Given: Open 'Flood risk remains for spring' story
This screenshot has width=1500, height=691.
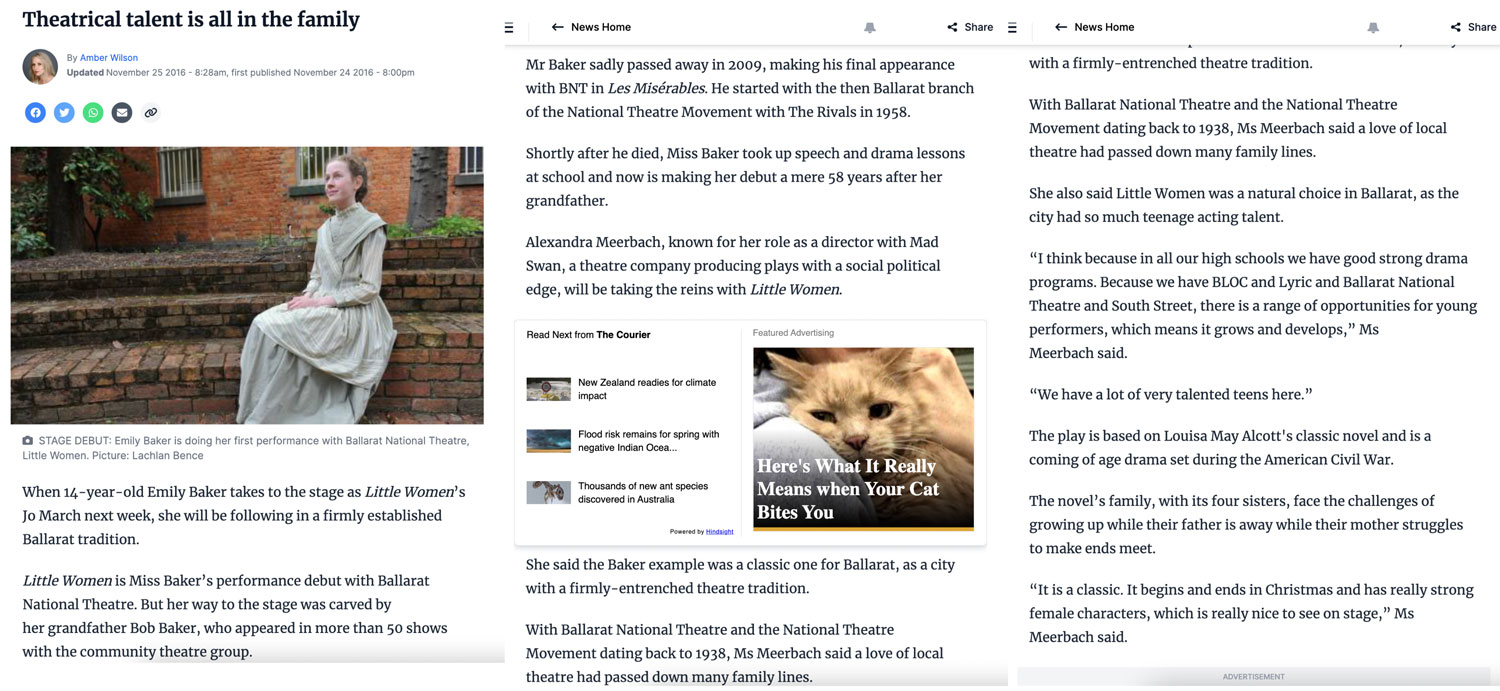Looking at the screenshot, I should 648,441.
